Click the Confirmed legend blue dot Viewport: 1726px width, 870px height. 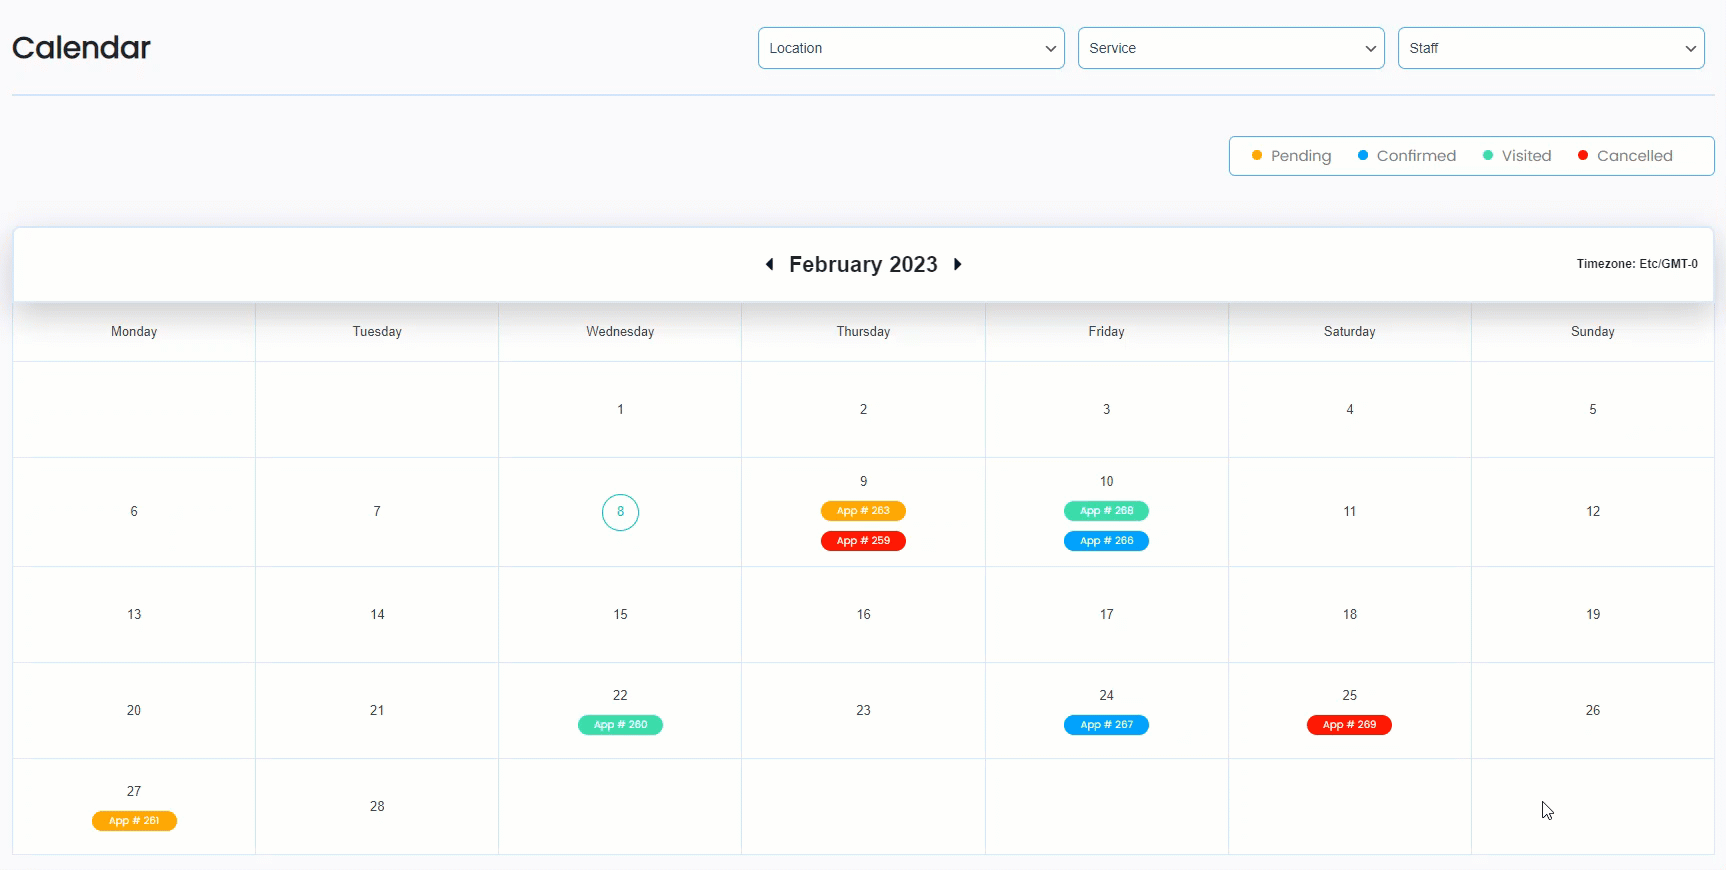[1363, 155]
